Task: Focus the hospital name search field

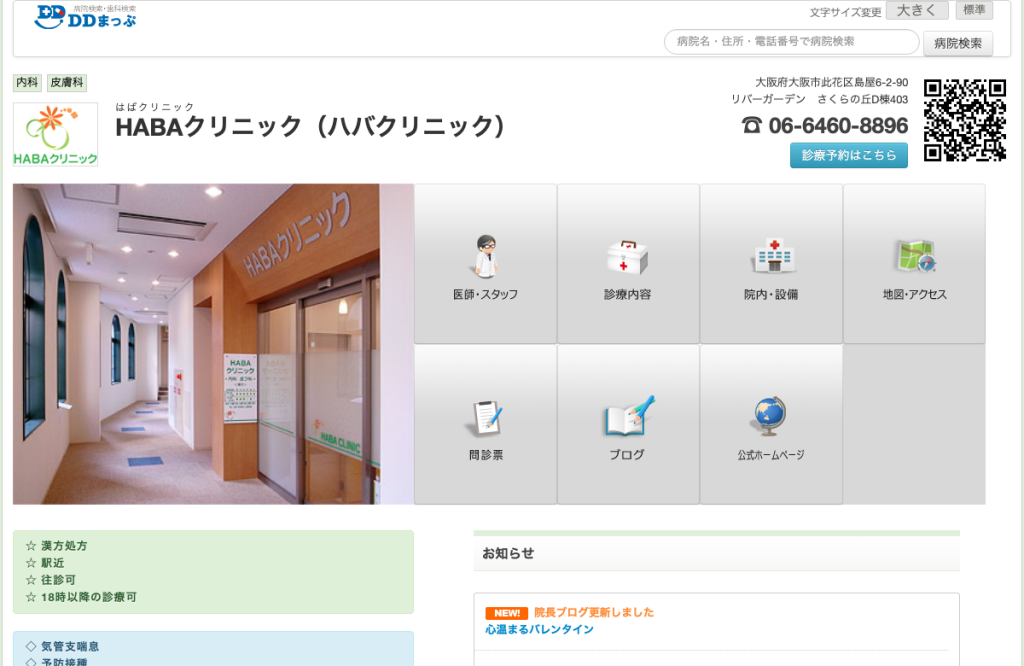Action: (x=792, y=42)
